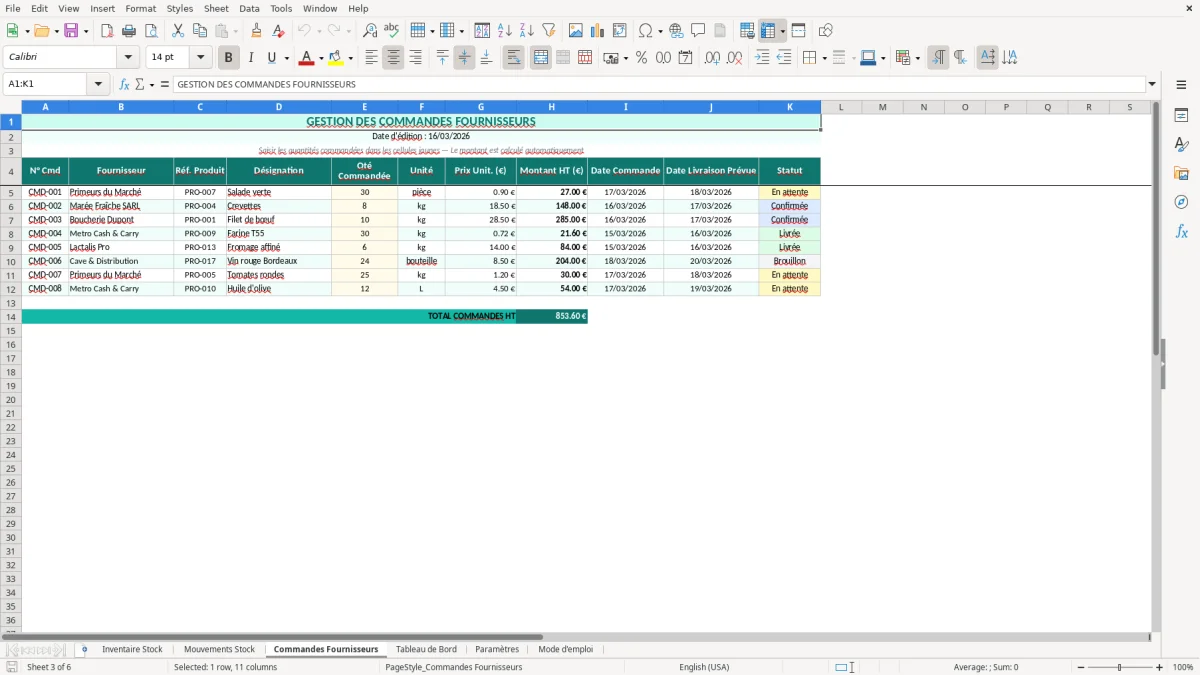
Task: Cut the selected cells
Action: click(177, 31)
